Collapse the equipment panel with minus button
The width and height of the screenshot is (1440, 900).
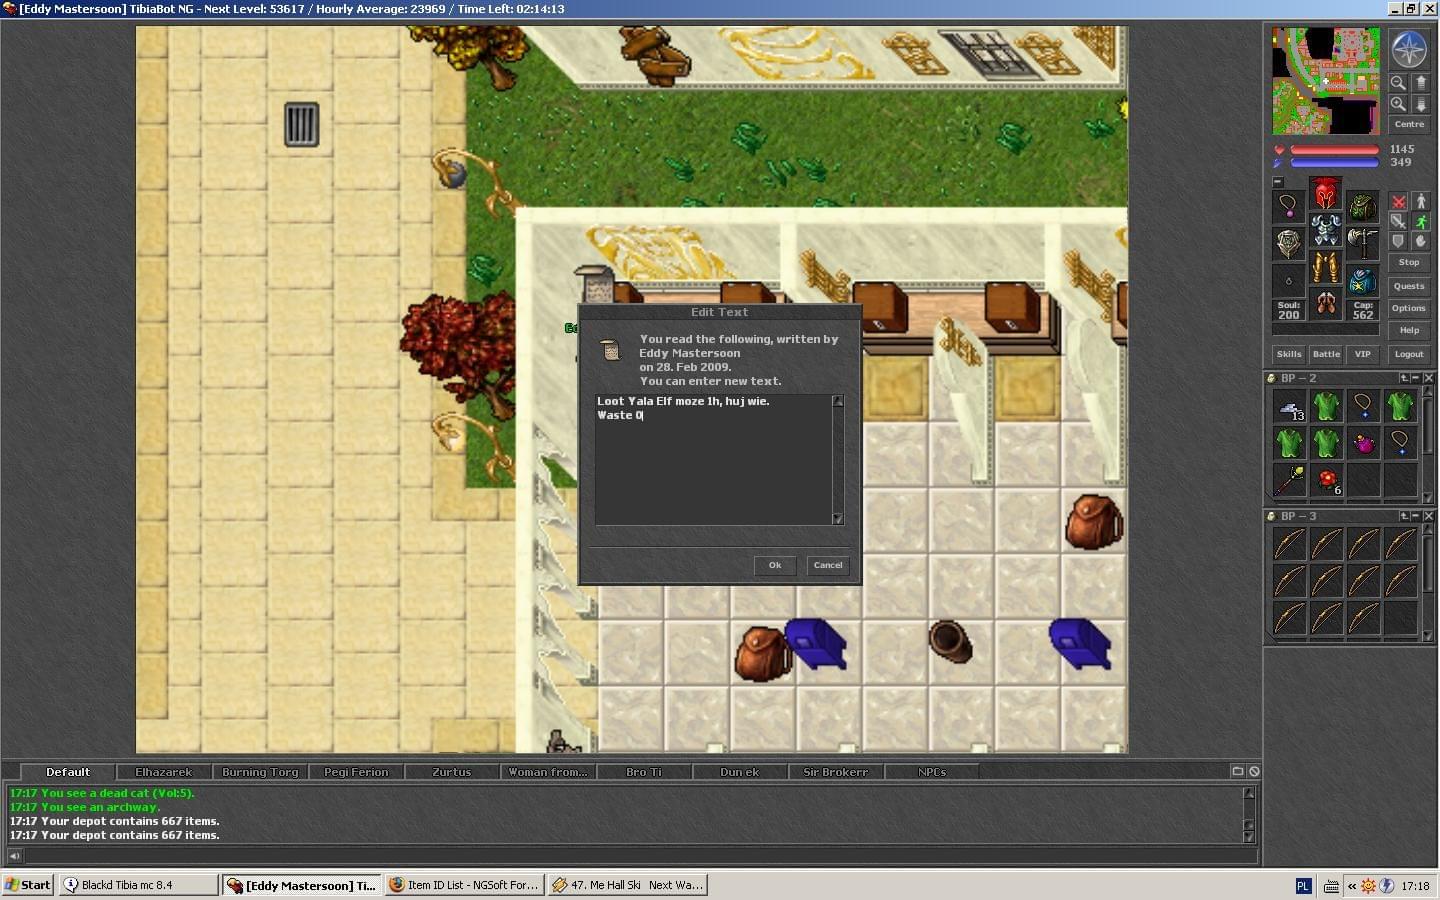(x=1278, y=182)
